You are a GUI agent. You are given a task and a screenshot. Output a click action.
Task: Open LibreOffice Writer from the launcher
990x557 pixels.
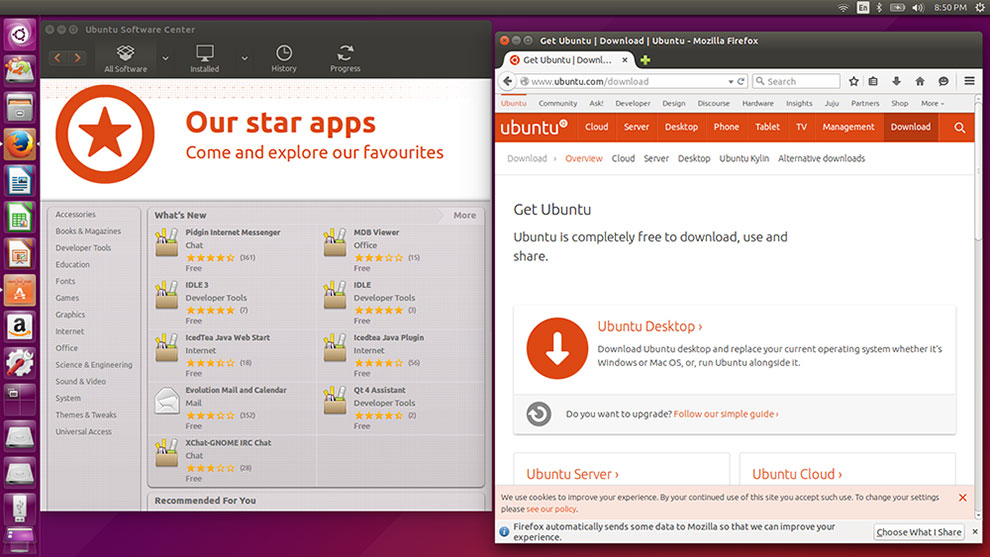20,181
